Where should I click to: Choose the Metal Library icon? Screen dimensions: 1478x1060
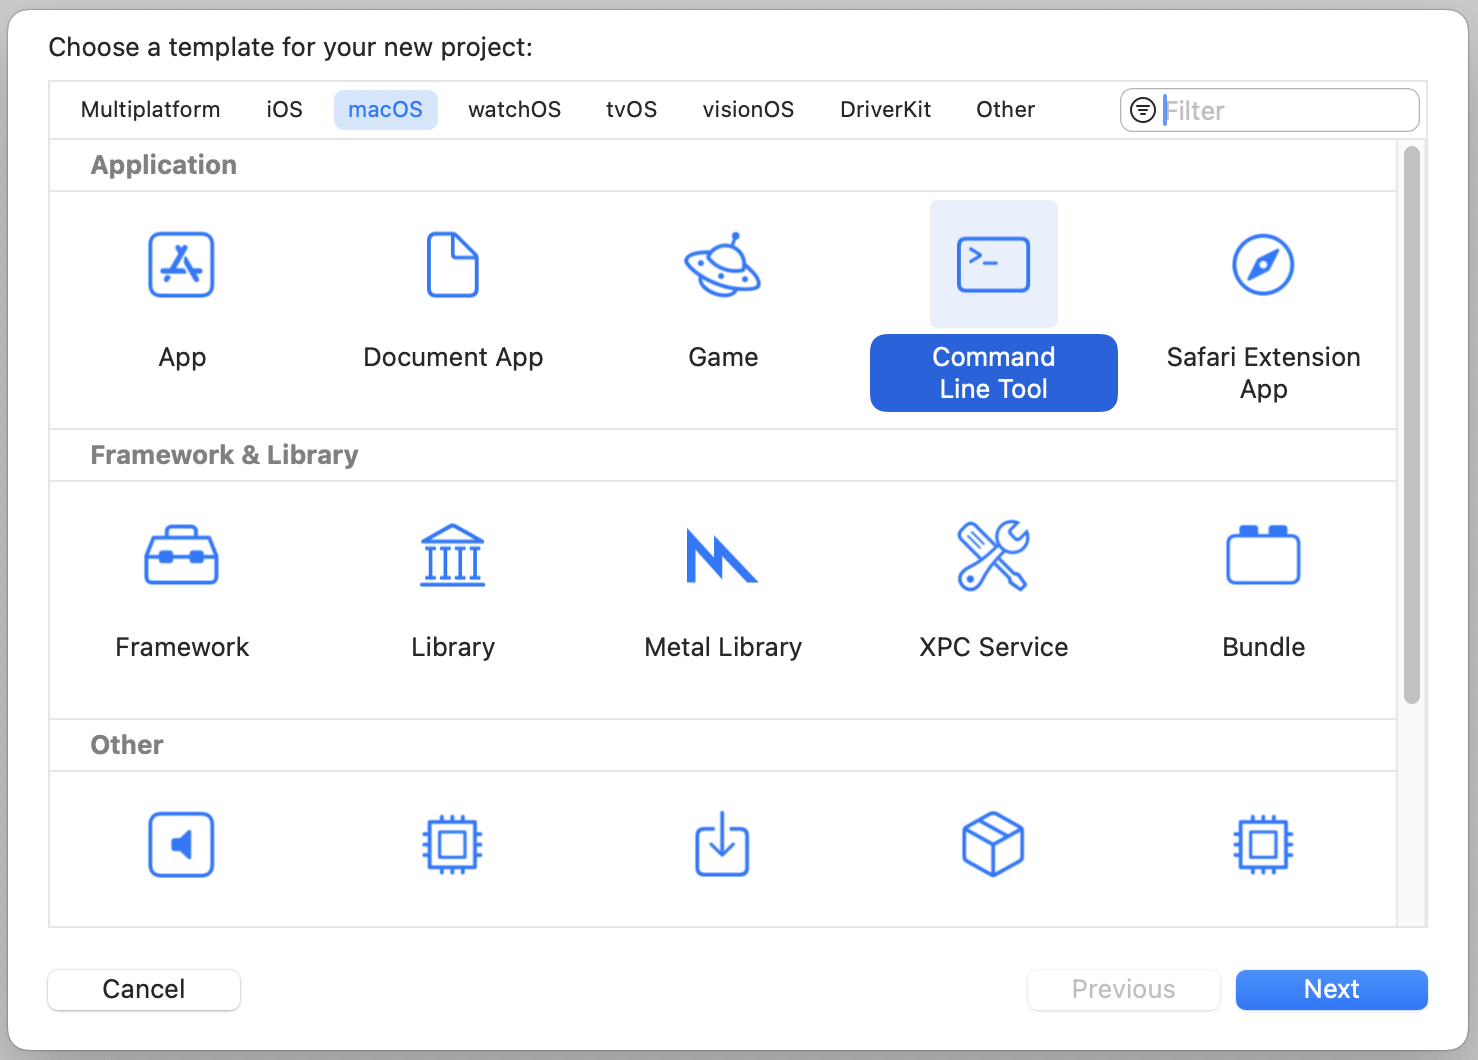(x=722, y=555)
